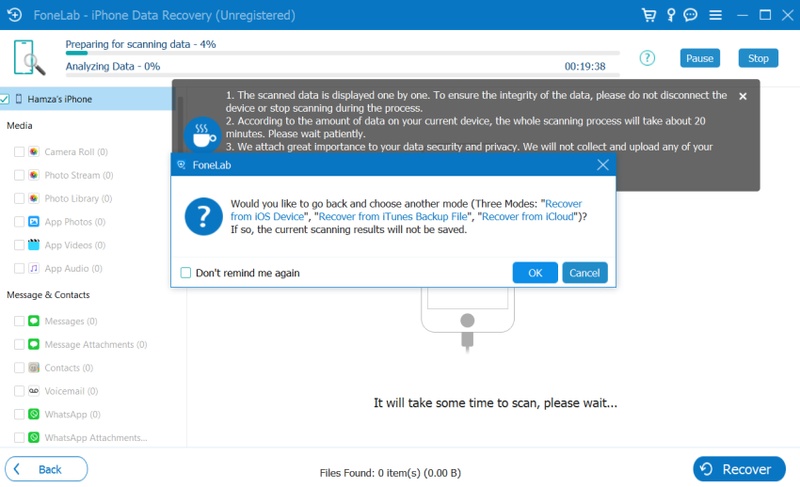The width and height of the screenshot is (800, 487).
Task: Confirm with the OK button
Action: [x=535, y=273]
